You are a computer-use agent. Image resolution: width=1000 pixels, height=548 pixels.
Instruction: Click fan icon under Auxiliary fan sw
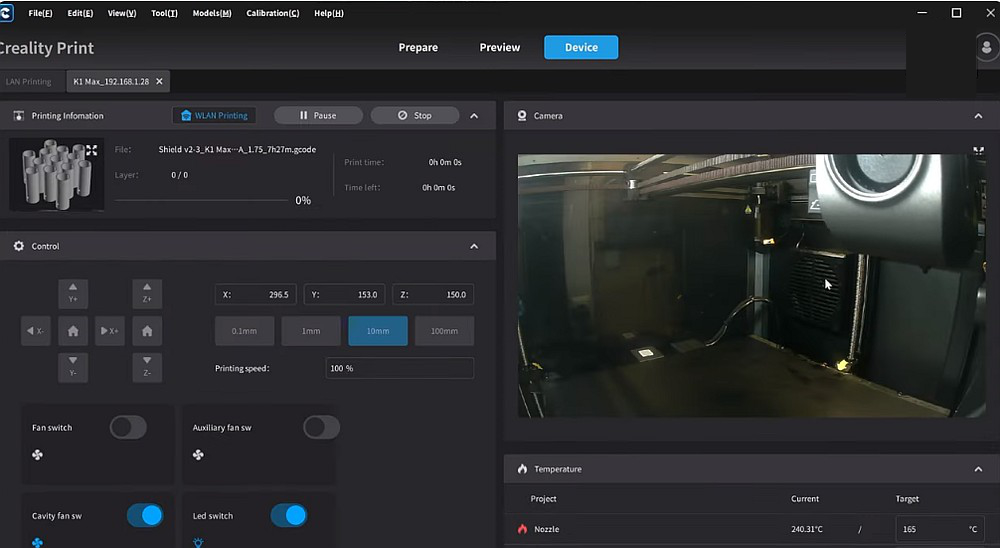198,455
